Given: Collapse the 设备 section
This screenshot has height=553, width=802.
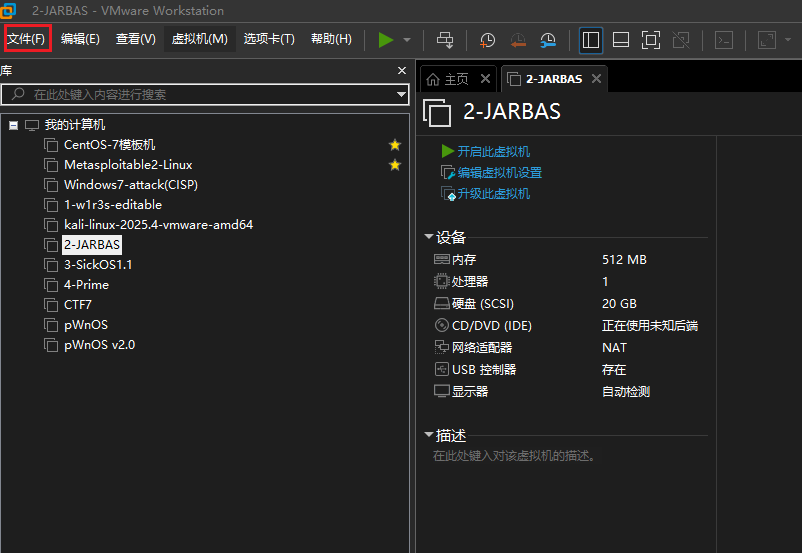Looking at the screenshot, I should tap(429, 236).
